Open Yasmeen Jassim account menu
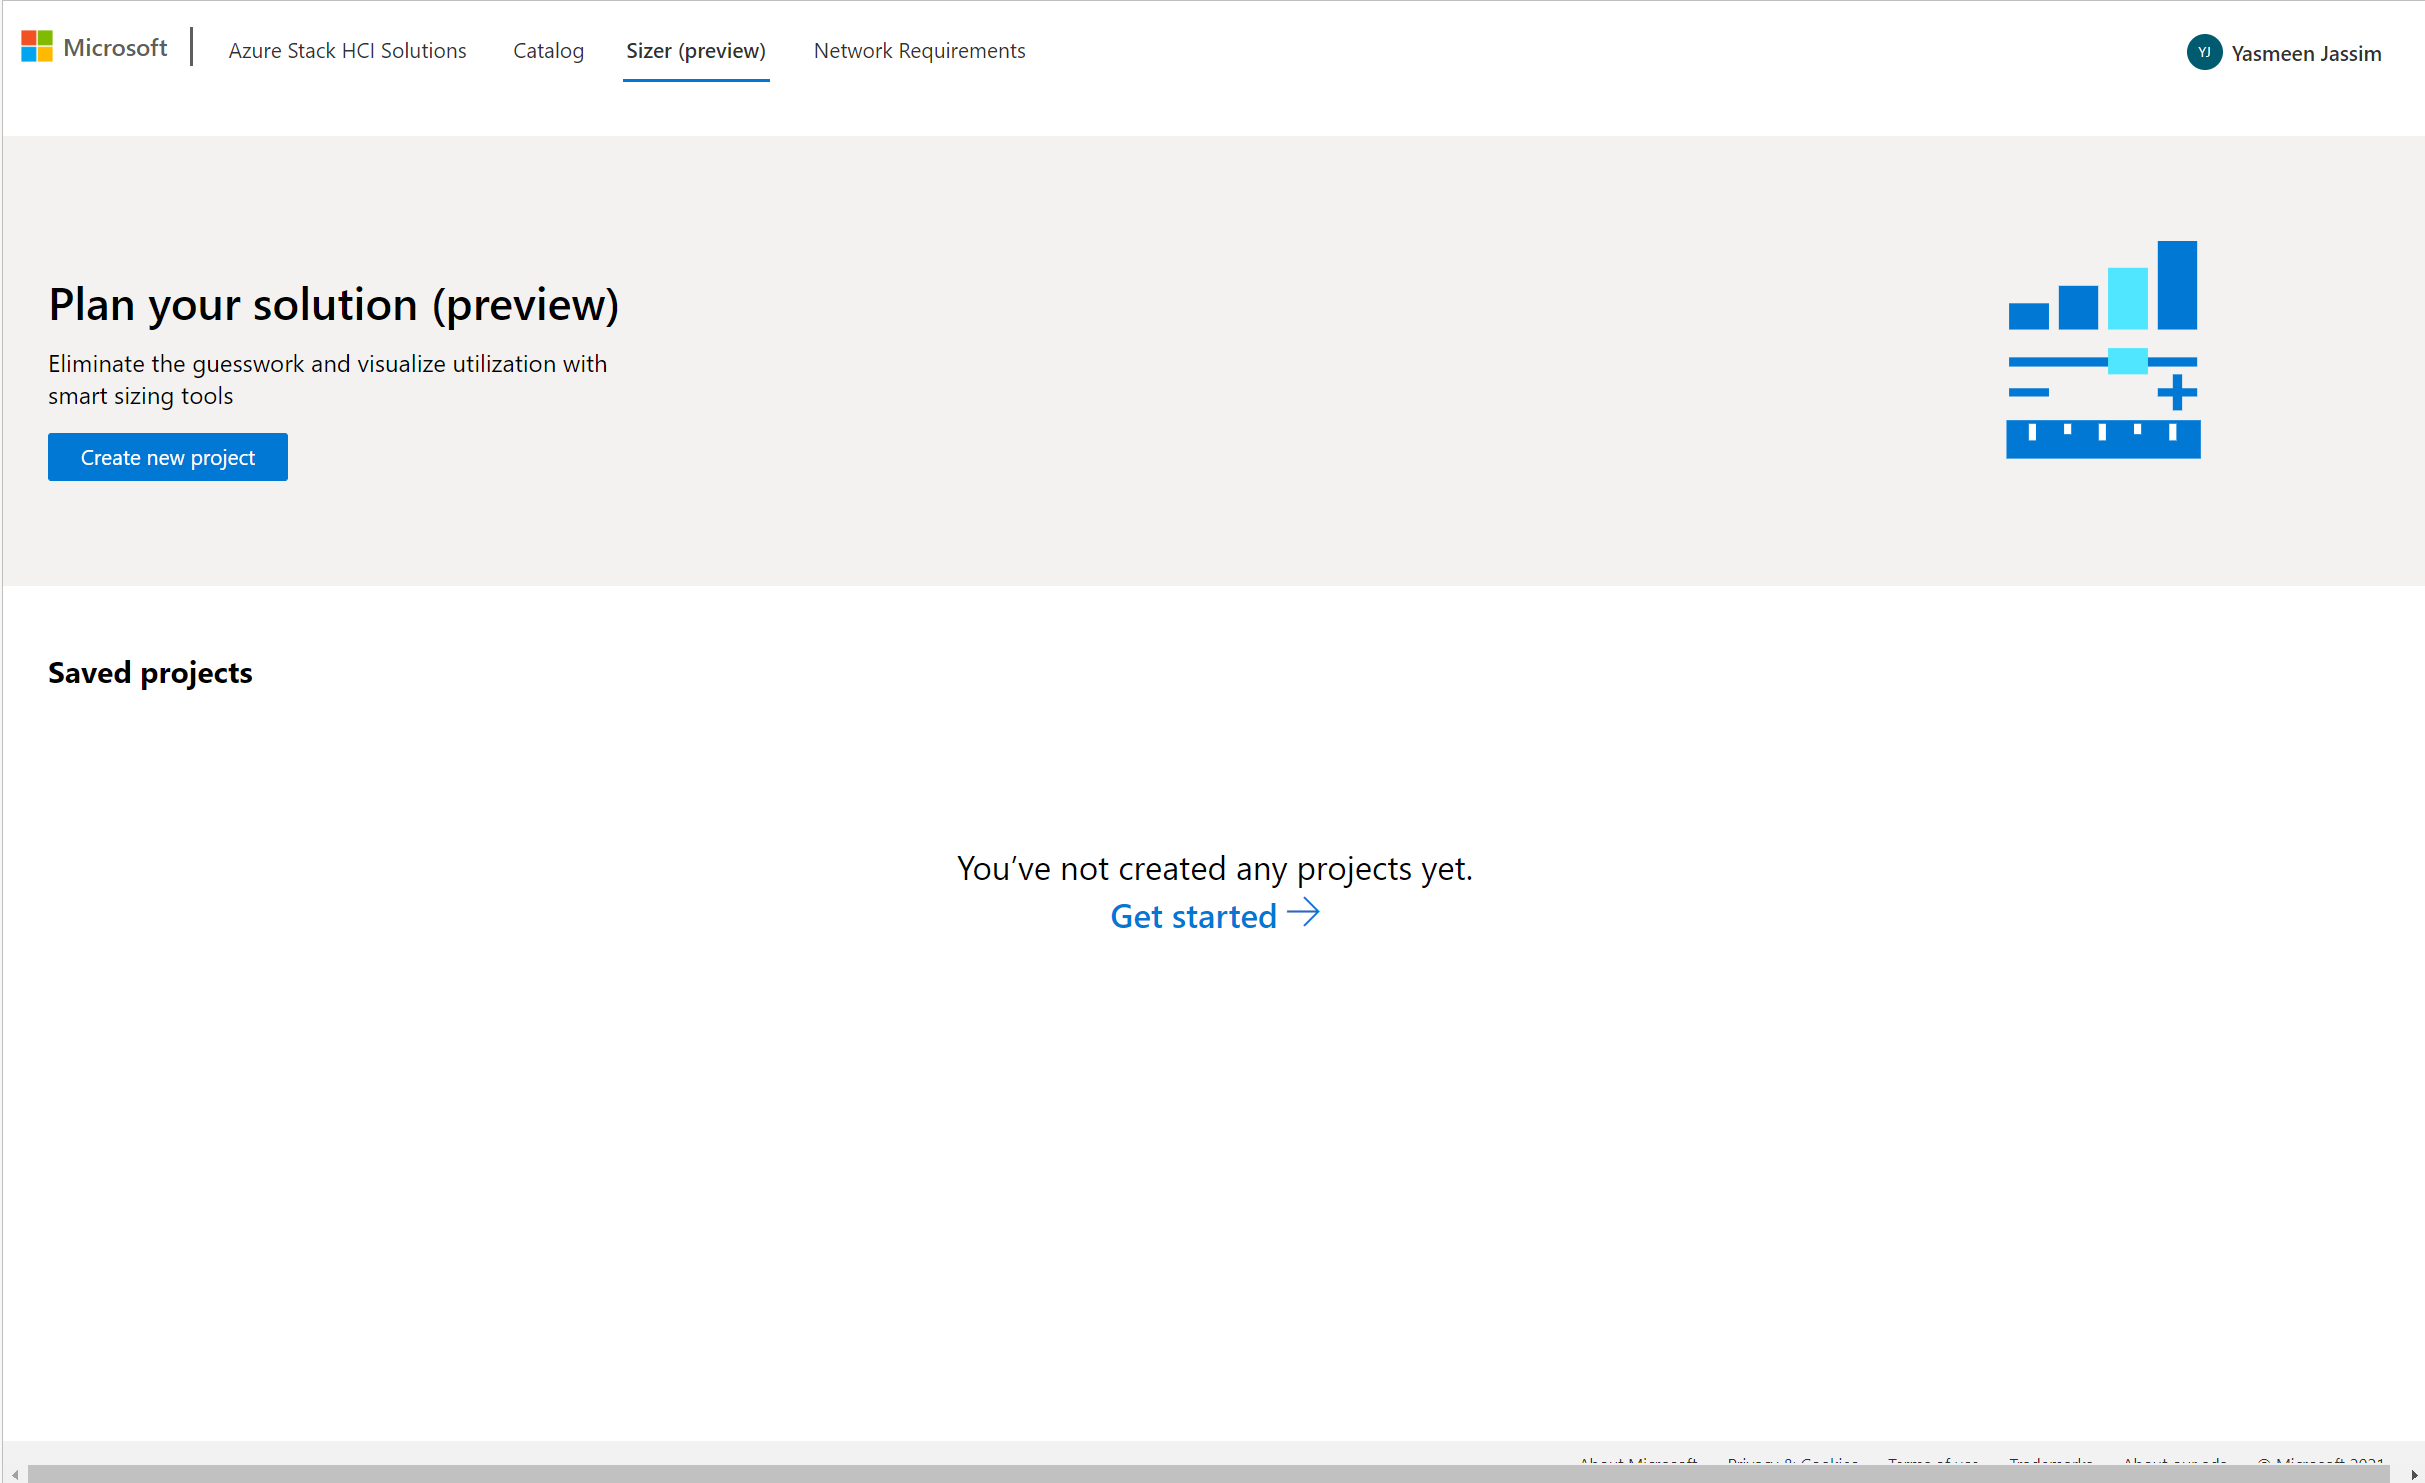Image resolution: width=2425 pixels, height=1483 pixels. tap(2305, 53)
